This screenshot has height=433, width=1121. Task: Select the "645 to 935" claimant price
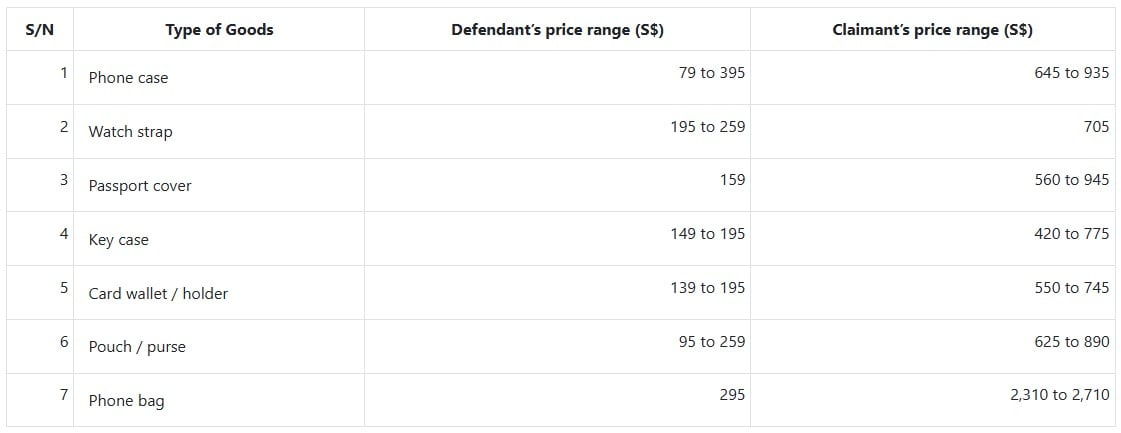click(x=1072, y=73)
